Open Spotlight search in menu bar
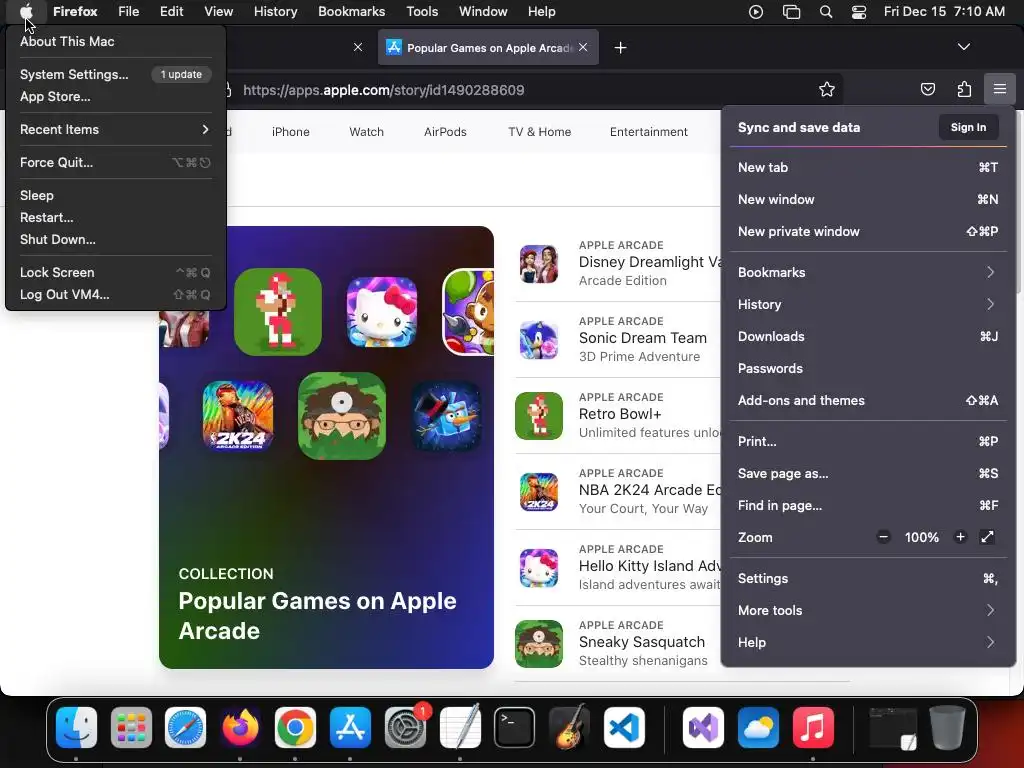 click(x=825, y=12)
